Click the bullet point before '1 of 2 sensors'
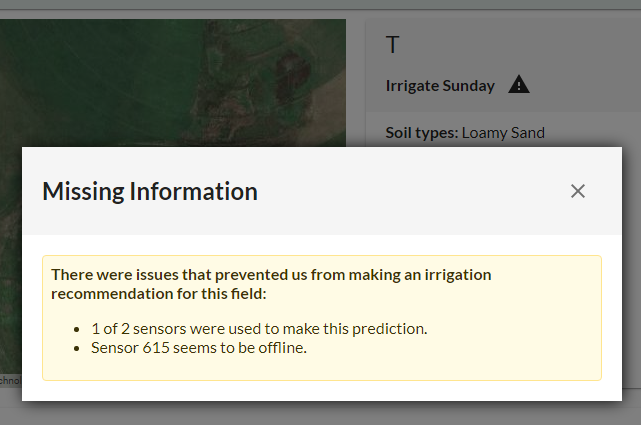 tap(79, 329)
